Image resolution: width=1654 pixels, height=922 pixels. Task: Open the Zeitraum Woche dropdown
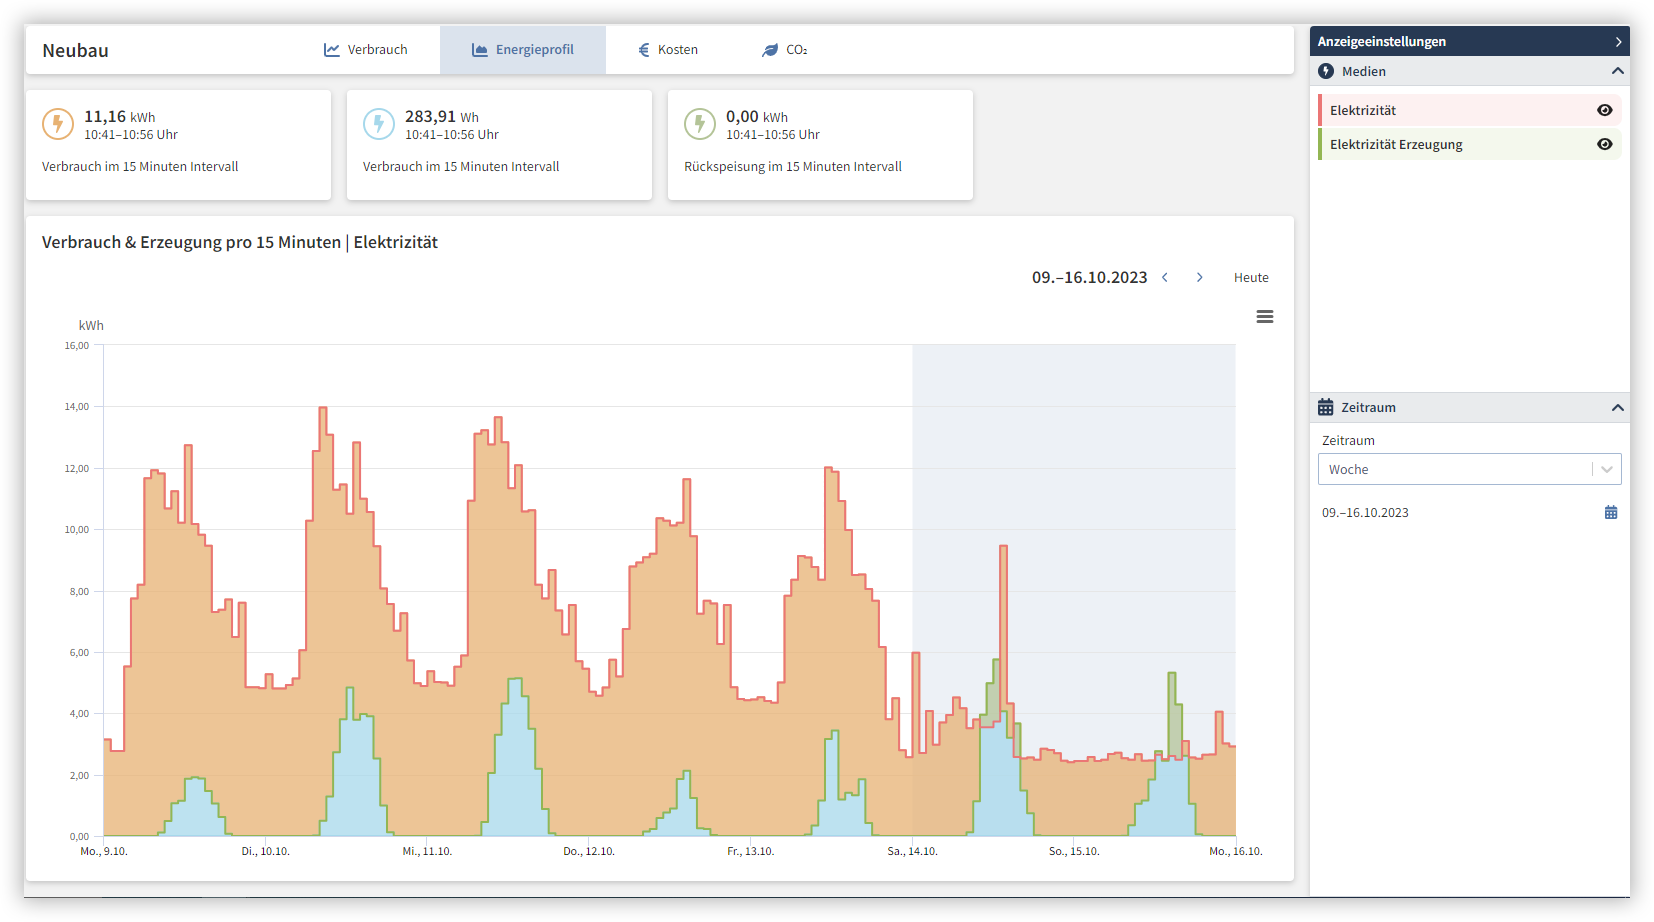[x=1468, y=470]
